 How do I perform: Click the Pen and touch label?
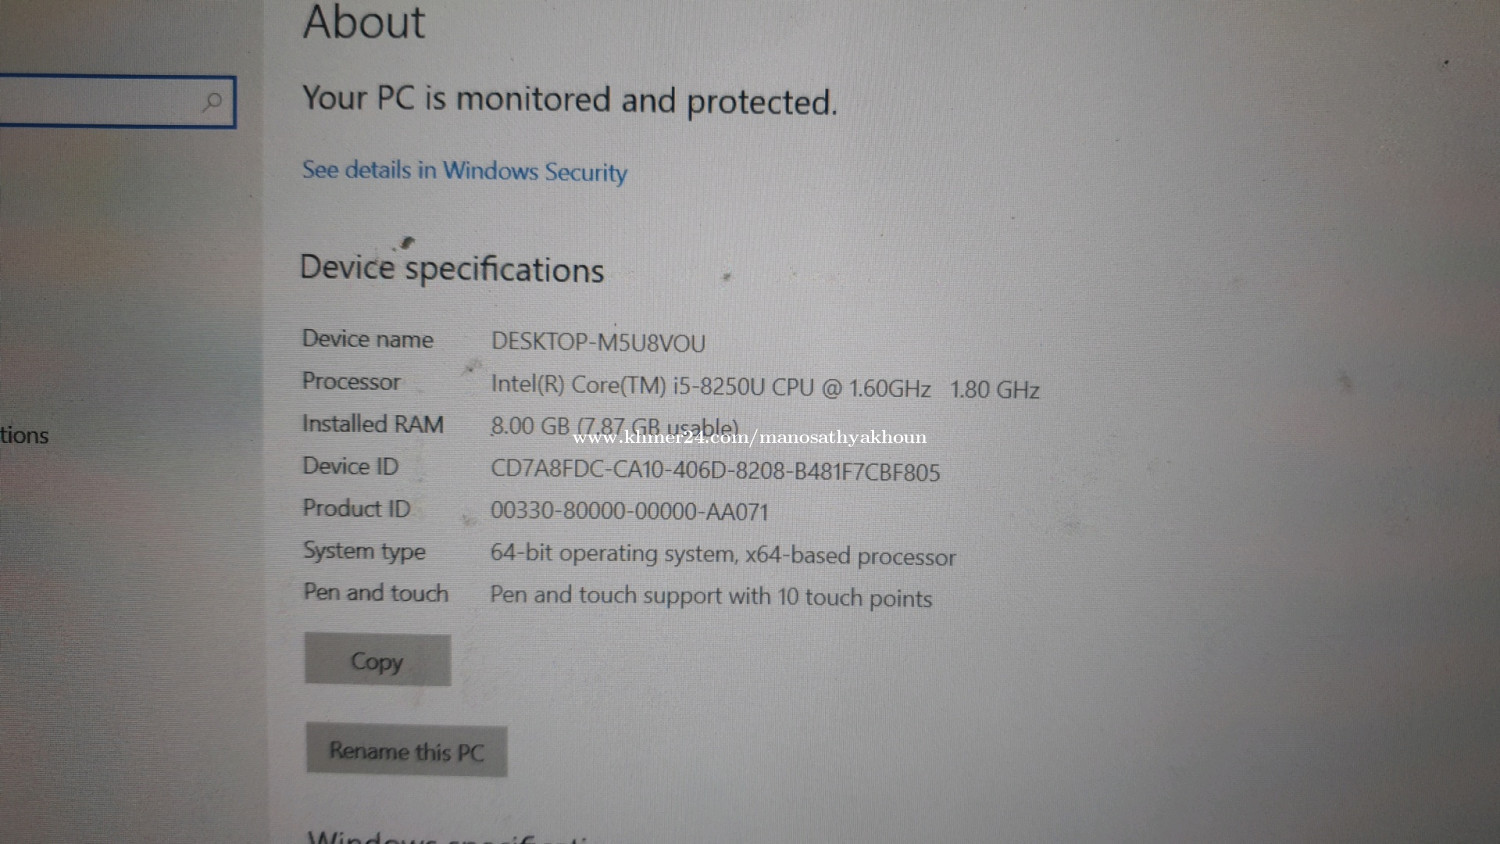(x=376, y=593)
